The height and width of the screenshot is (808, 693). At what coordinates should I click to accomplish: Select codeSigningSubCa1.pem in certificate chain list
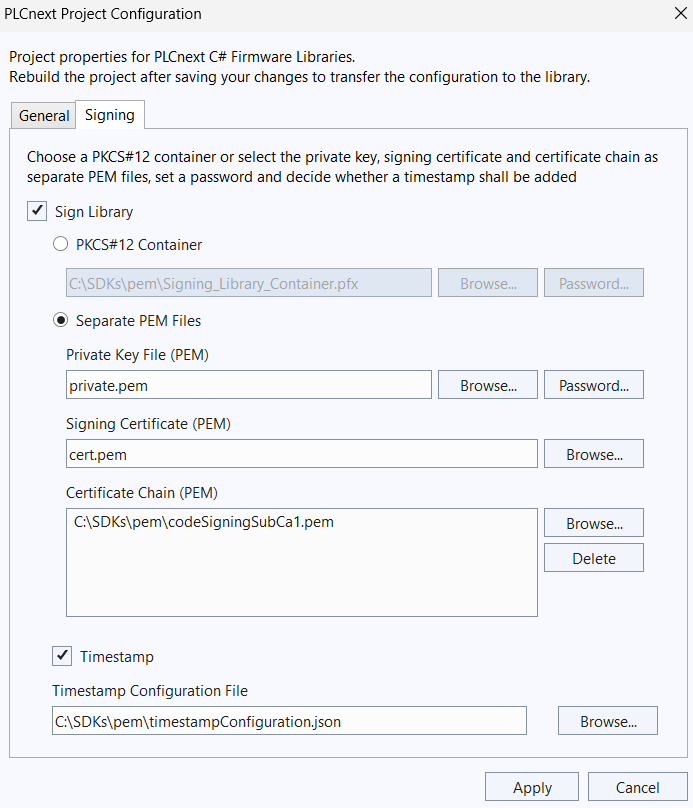click(x=204, y=521)
